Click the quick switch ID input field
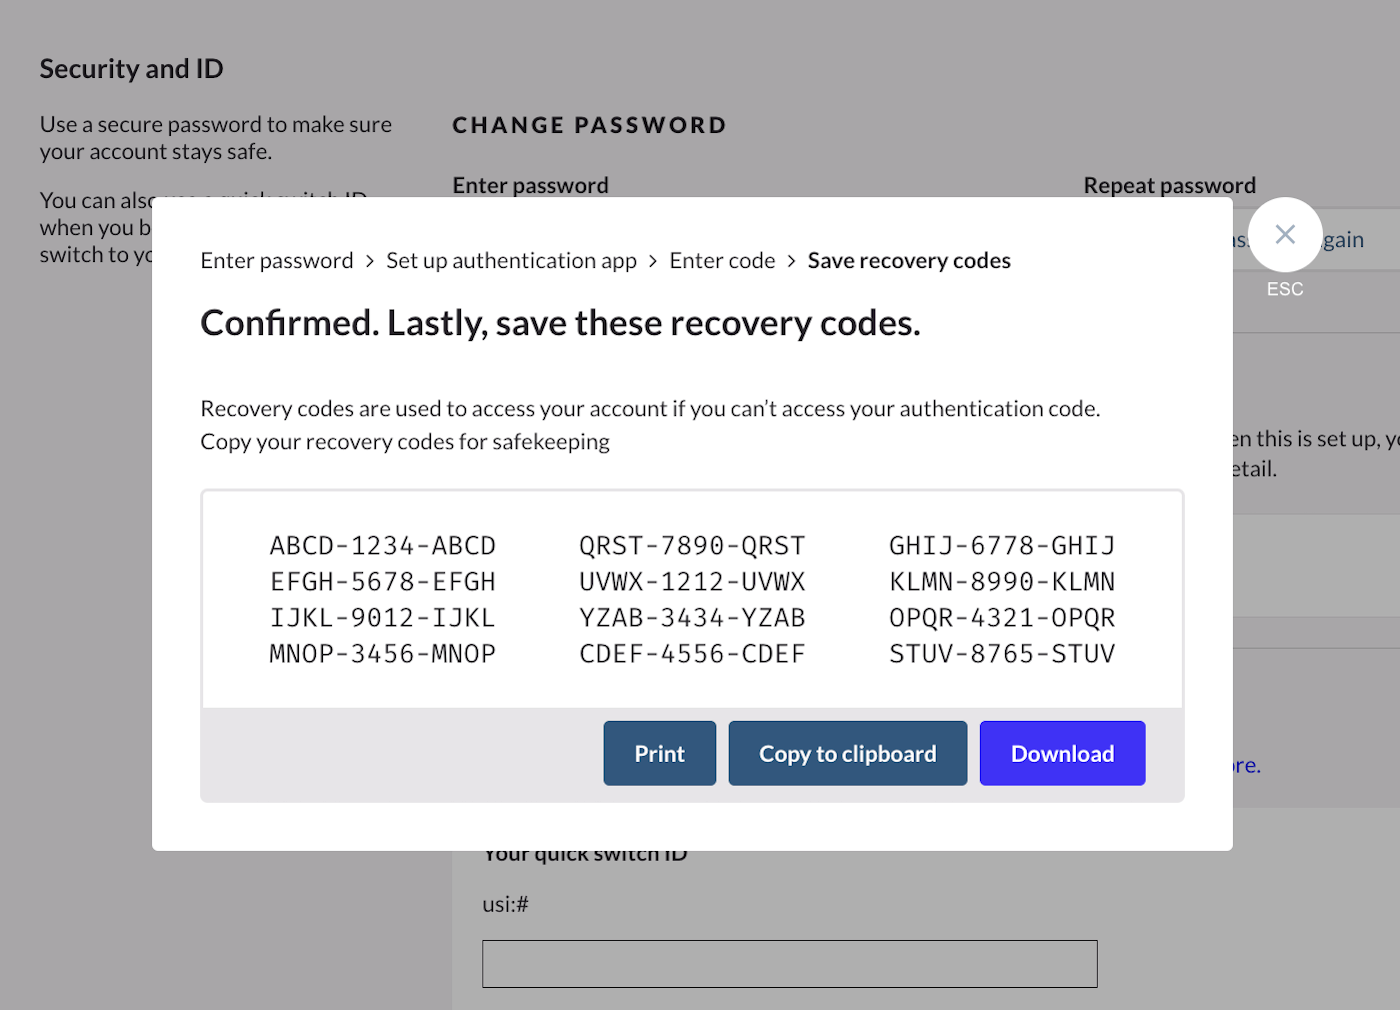1400x1010 pixels. click(789, 964)
